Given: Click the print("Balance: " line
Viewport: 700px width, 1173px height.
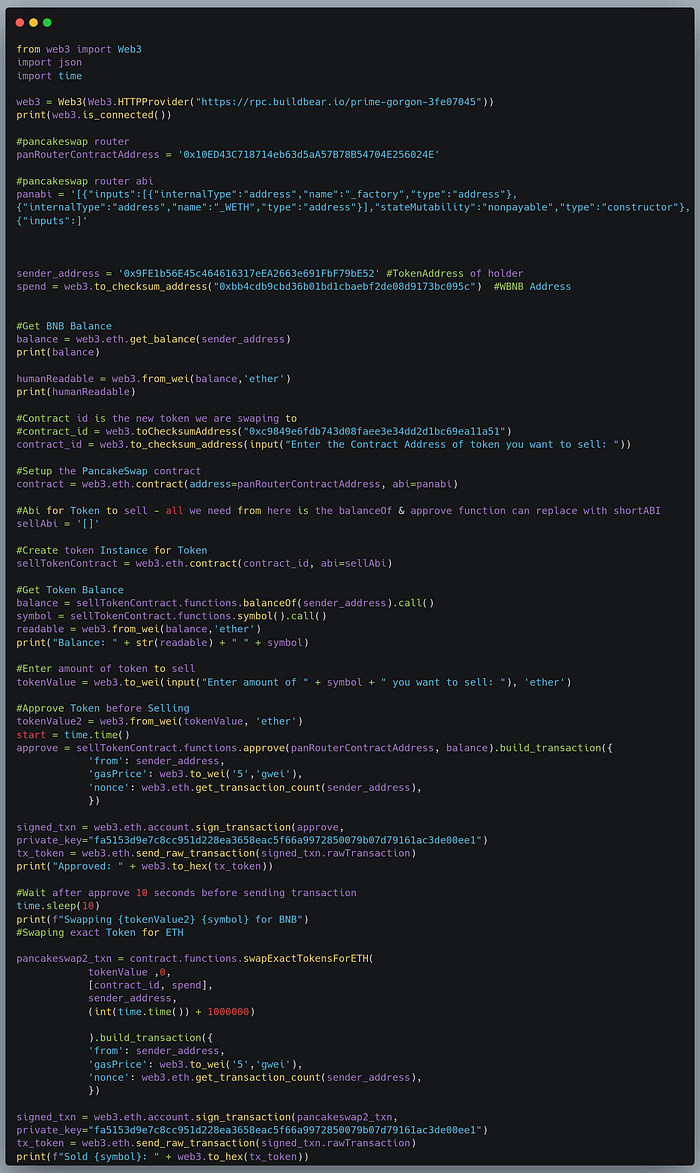Looking at the screenshot, I should pyautogui.click(x=162, y=643).
